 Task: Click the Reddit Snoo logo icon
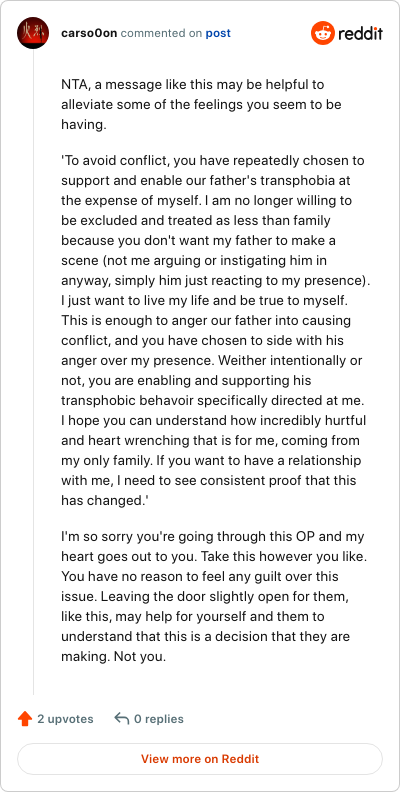click(322, 33)
